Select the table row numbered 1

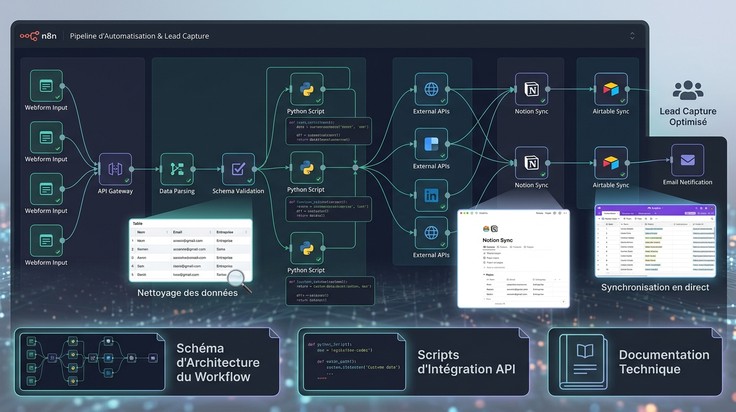(191, 241)
